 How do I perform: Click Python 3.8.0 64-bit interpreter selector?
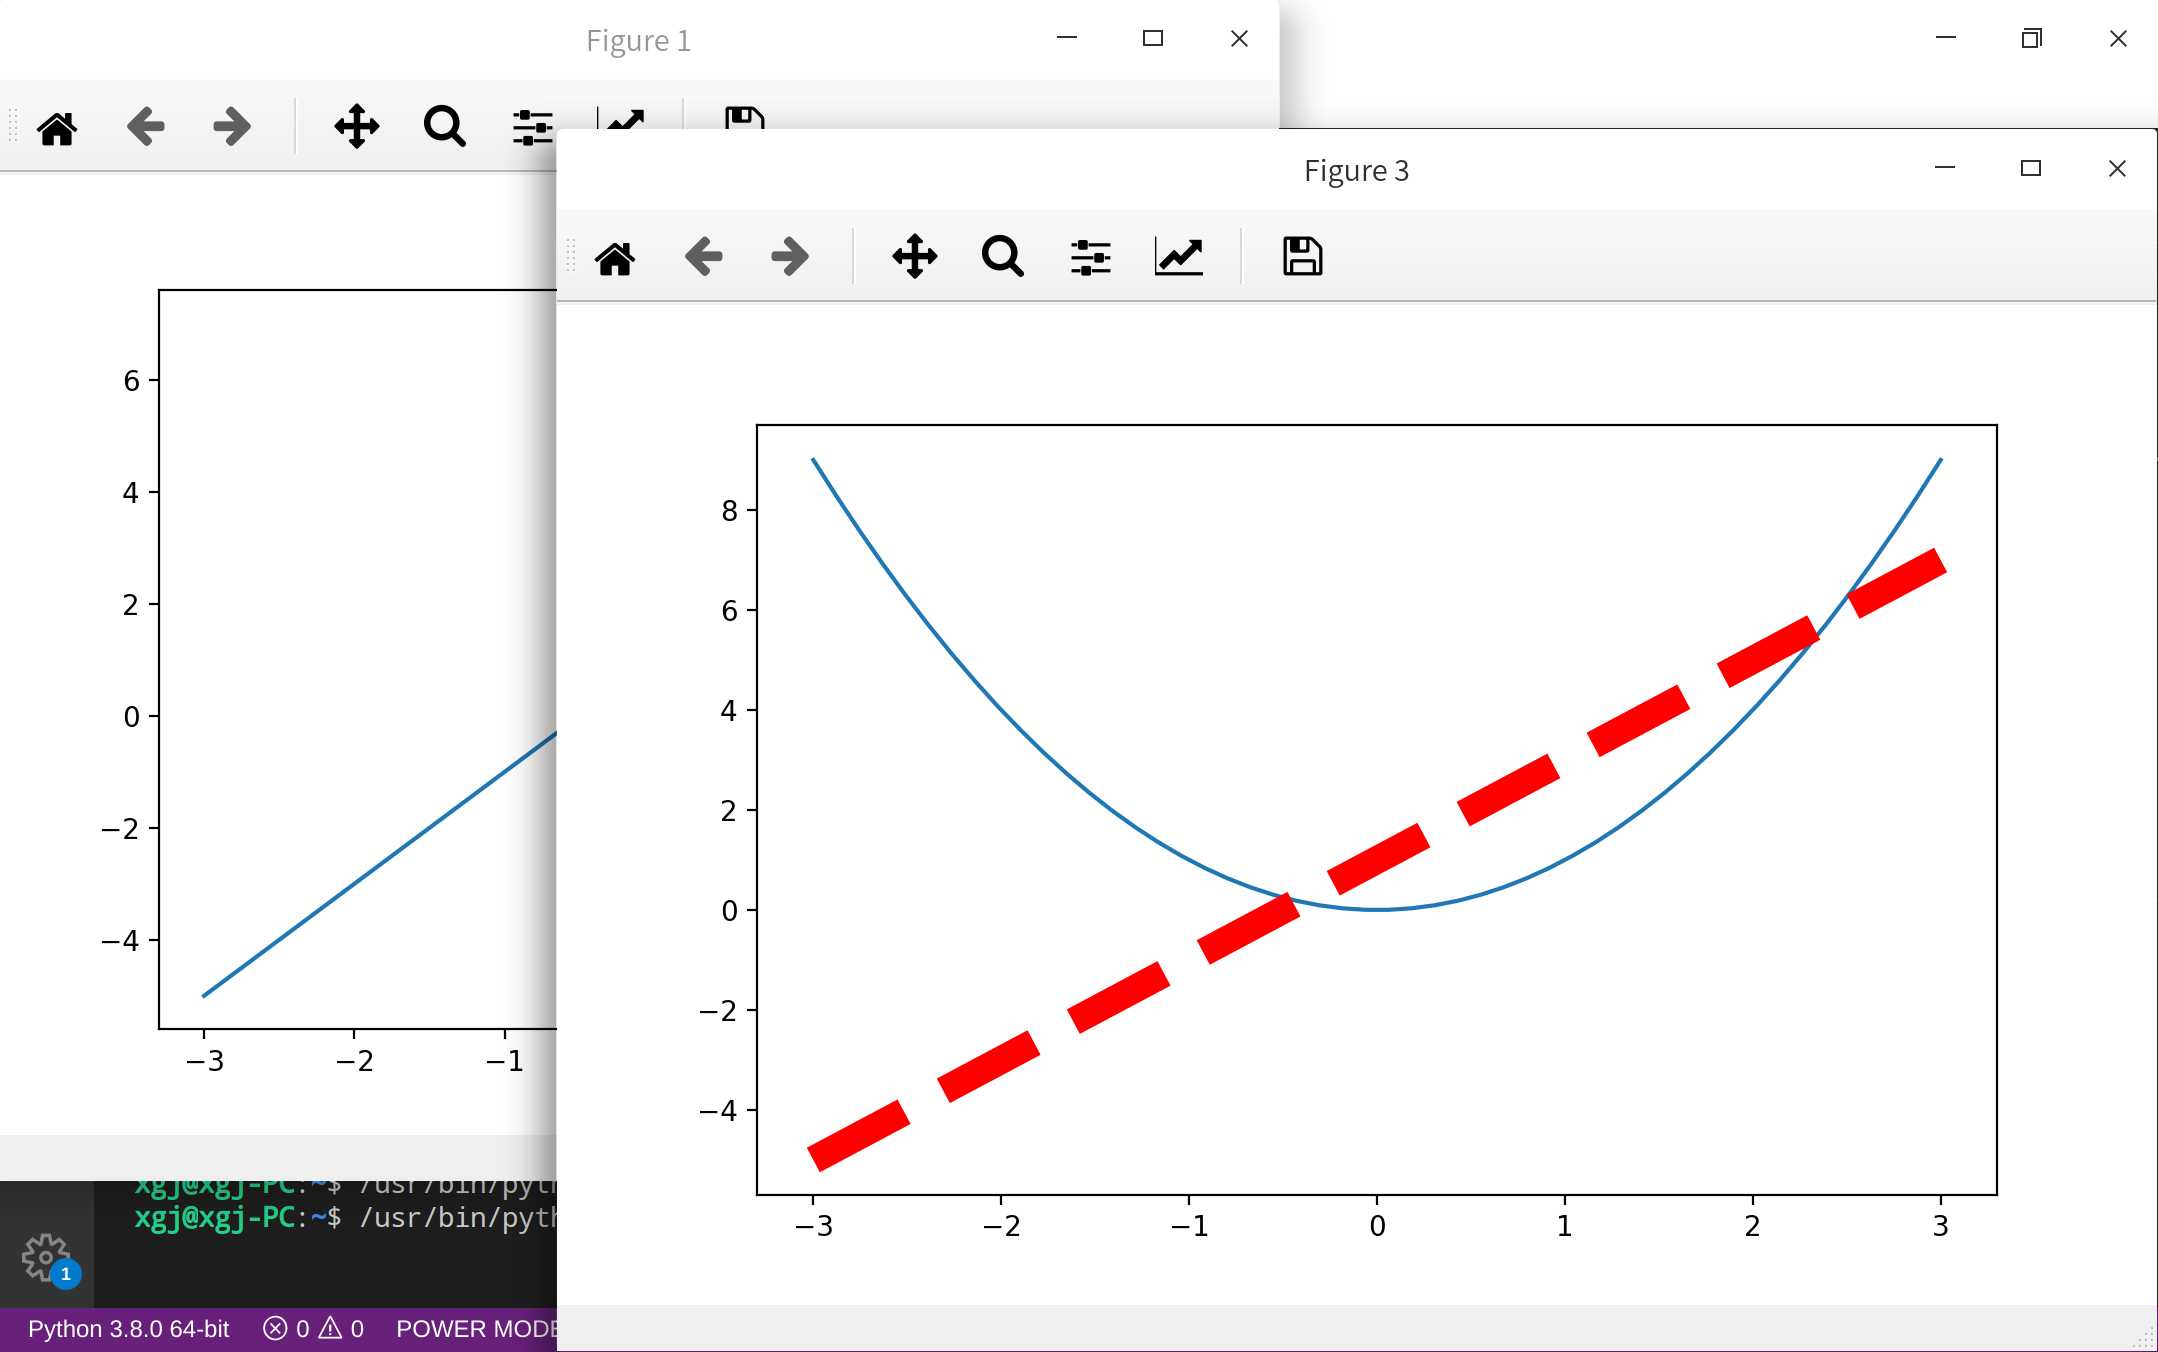click(128, 1329)
